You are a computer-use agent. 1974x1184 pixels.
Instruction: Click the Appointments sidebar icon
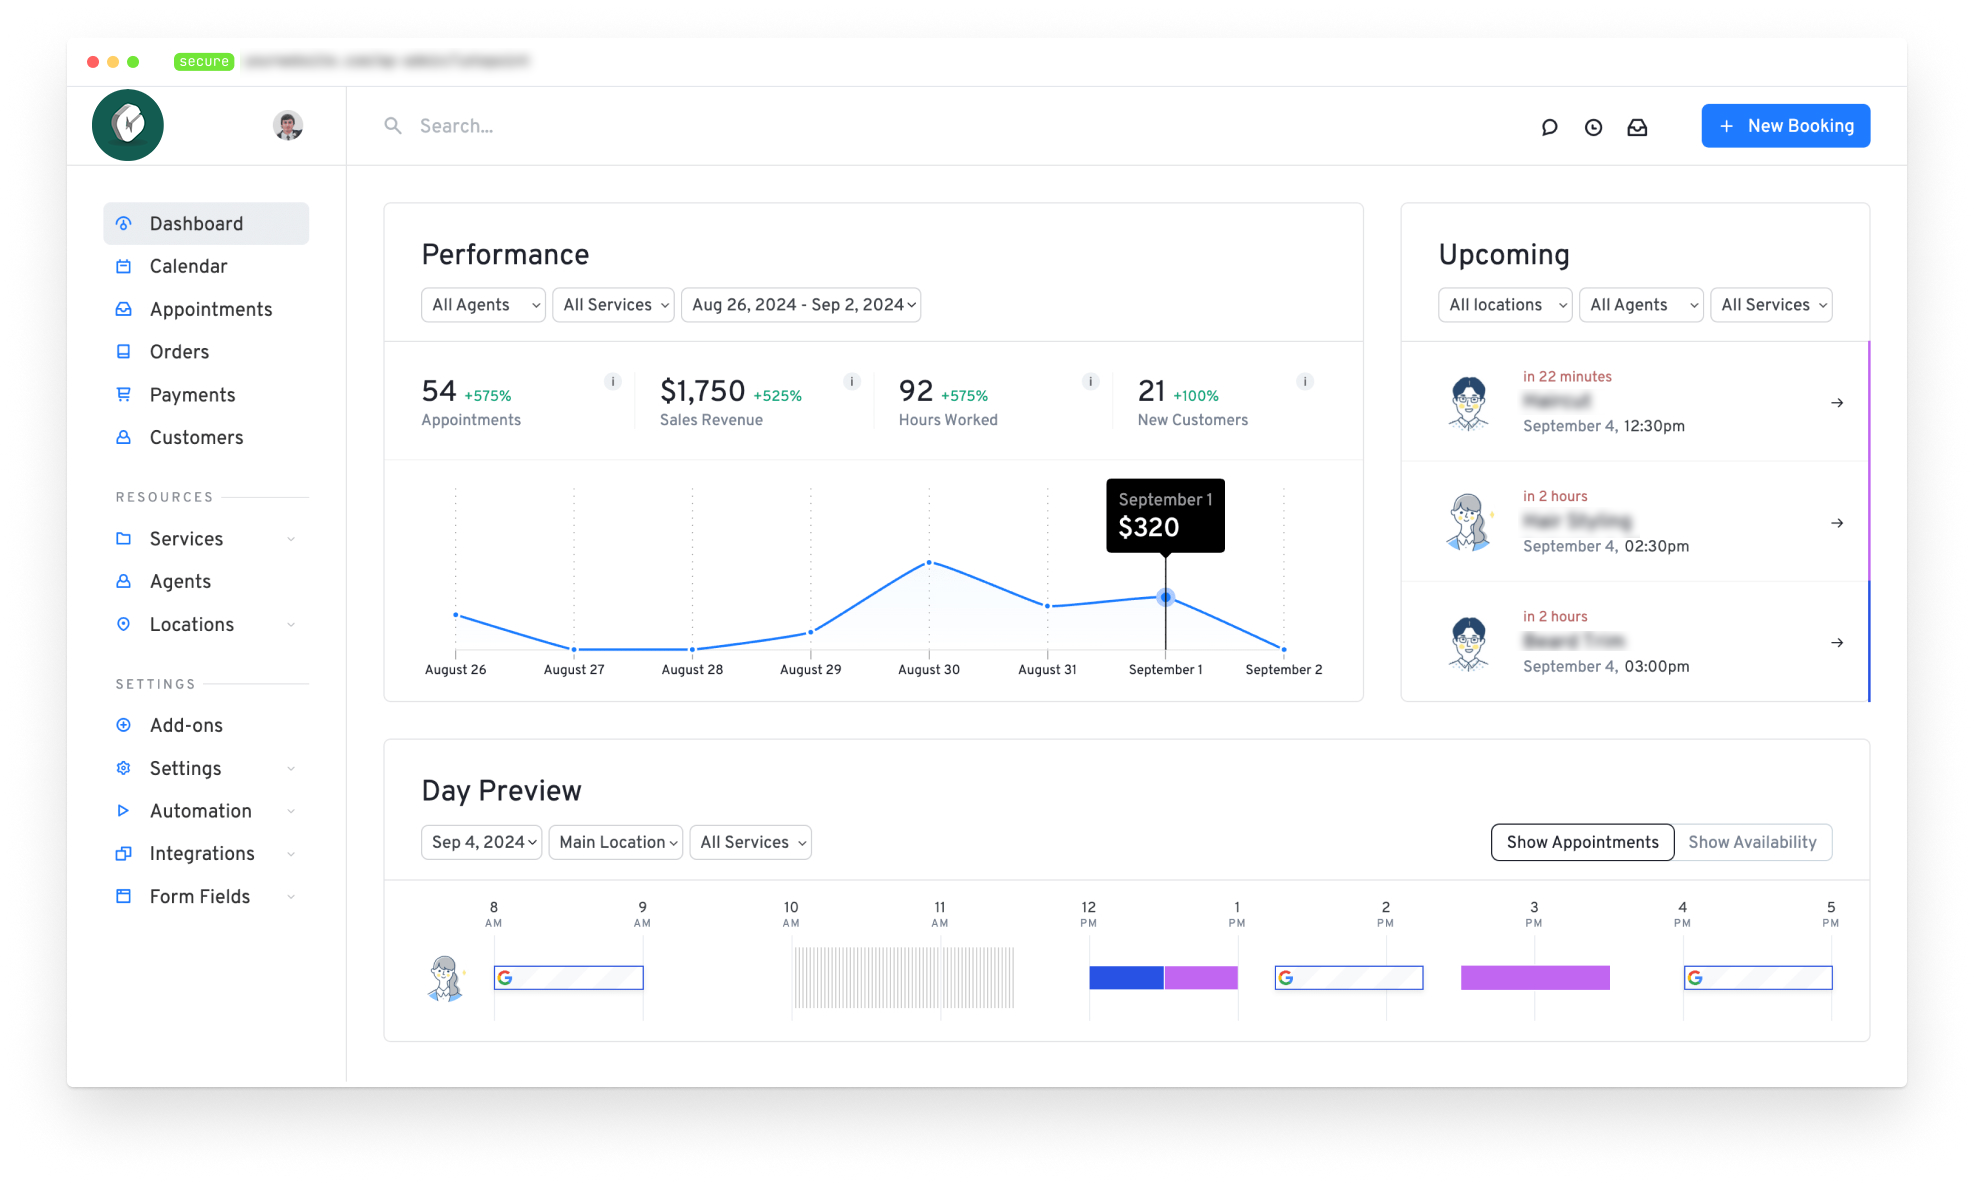pos(124,309)
